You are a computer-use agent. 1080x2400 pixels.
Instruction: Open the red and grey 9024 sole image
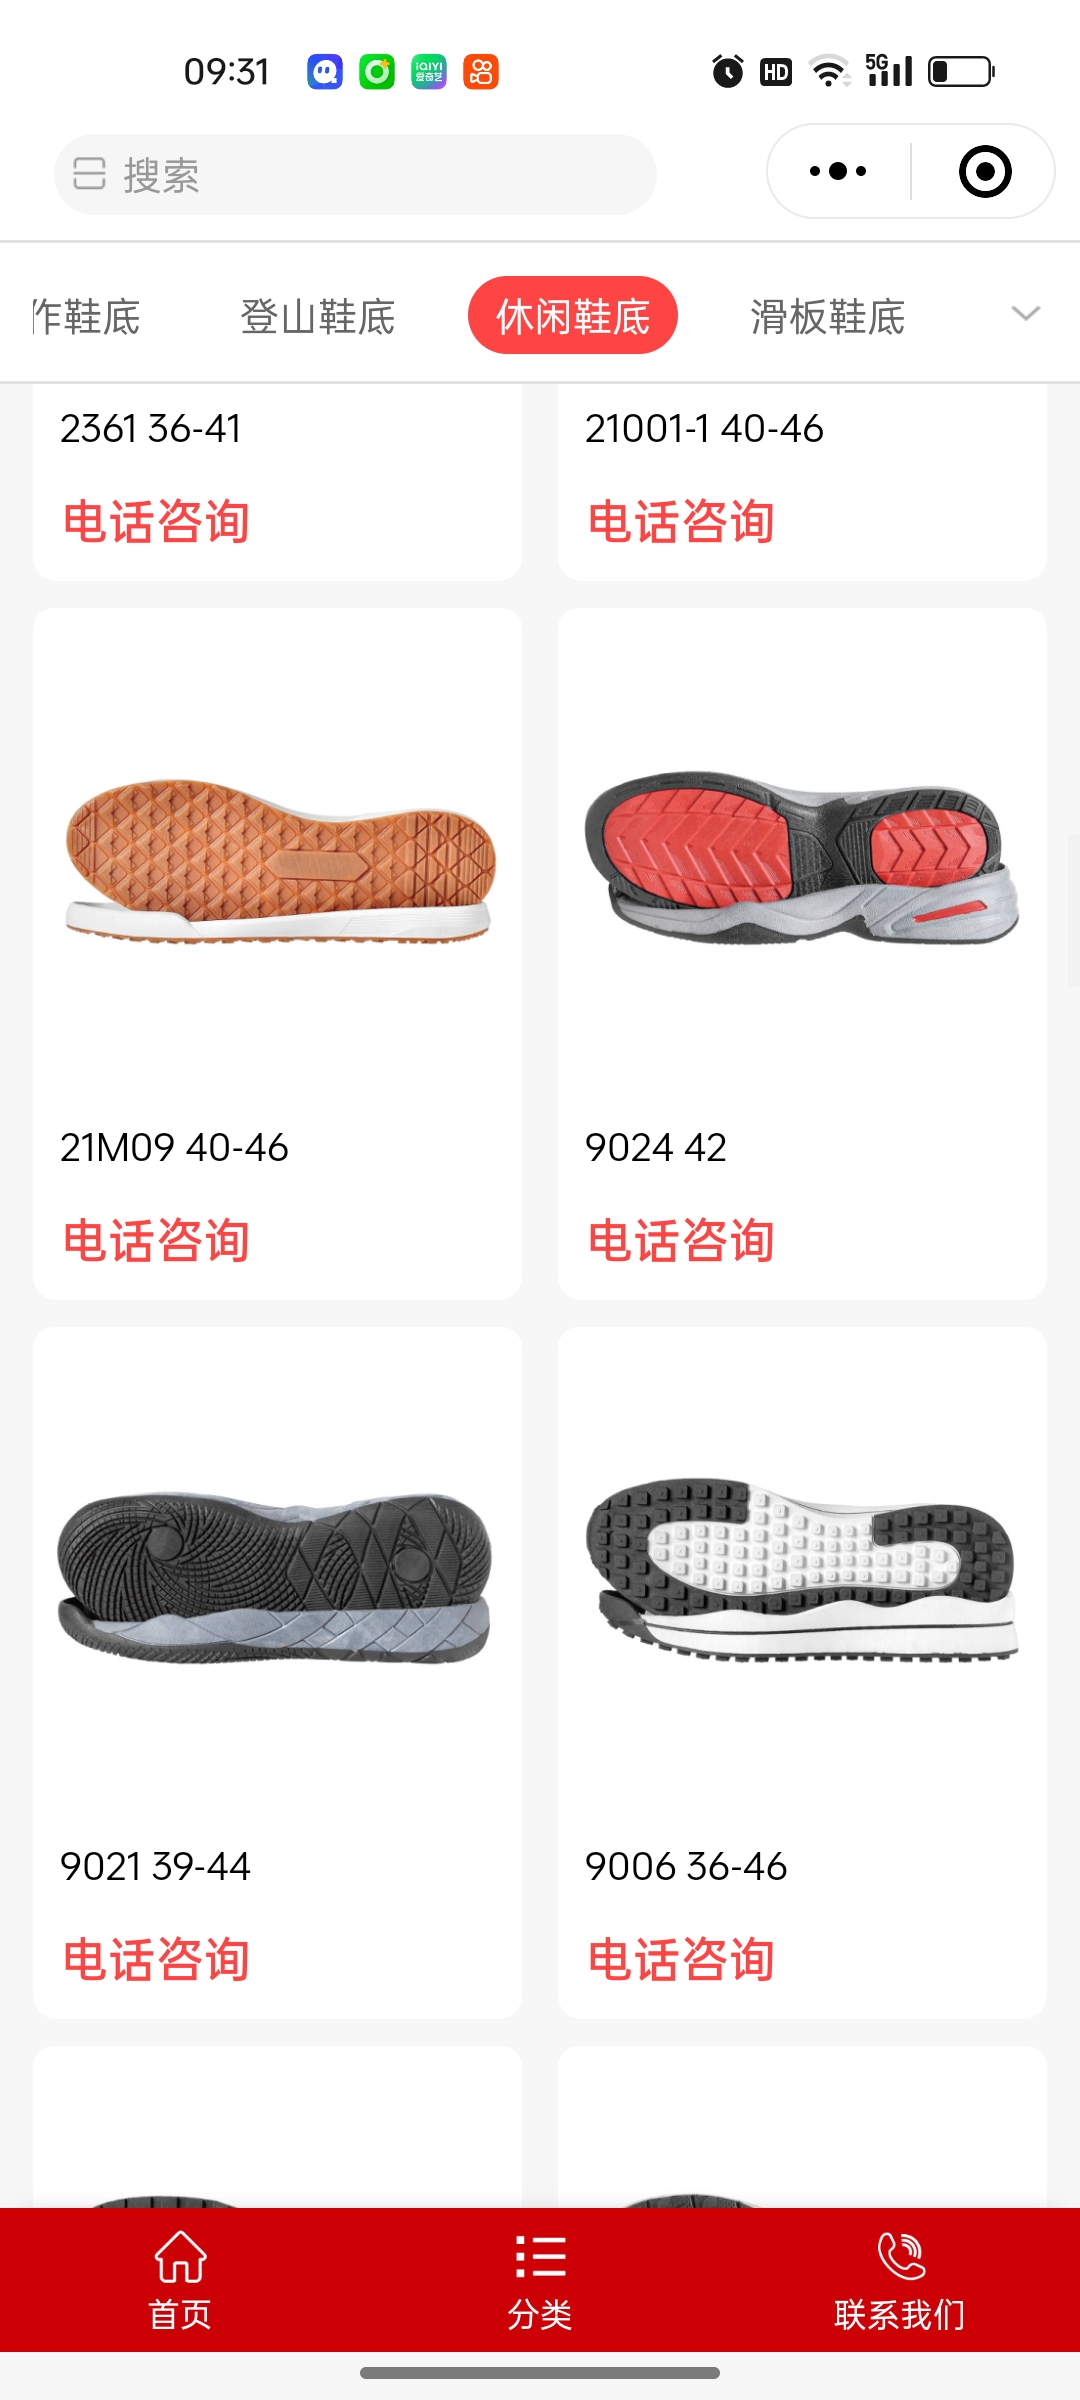point(802,857)
